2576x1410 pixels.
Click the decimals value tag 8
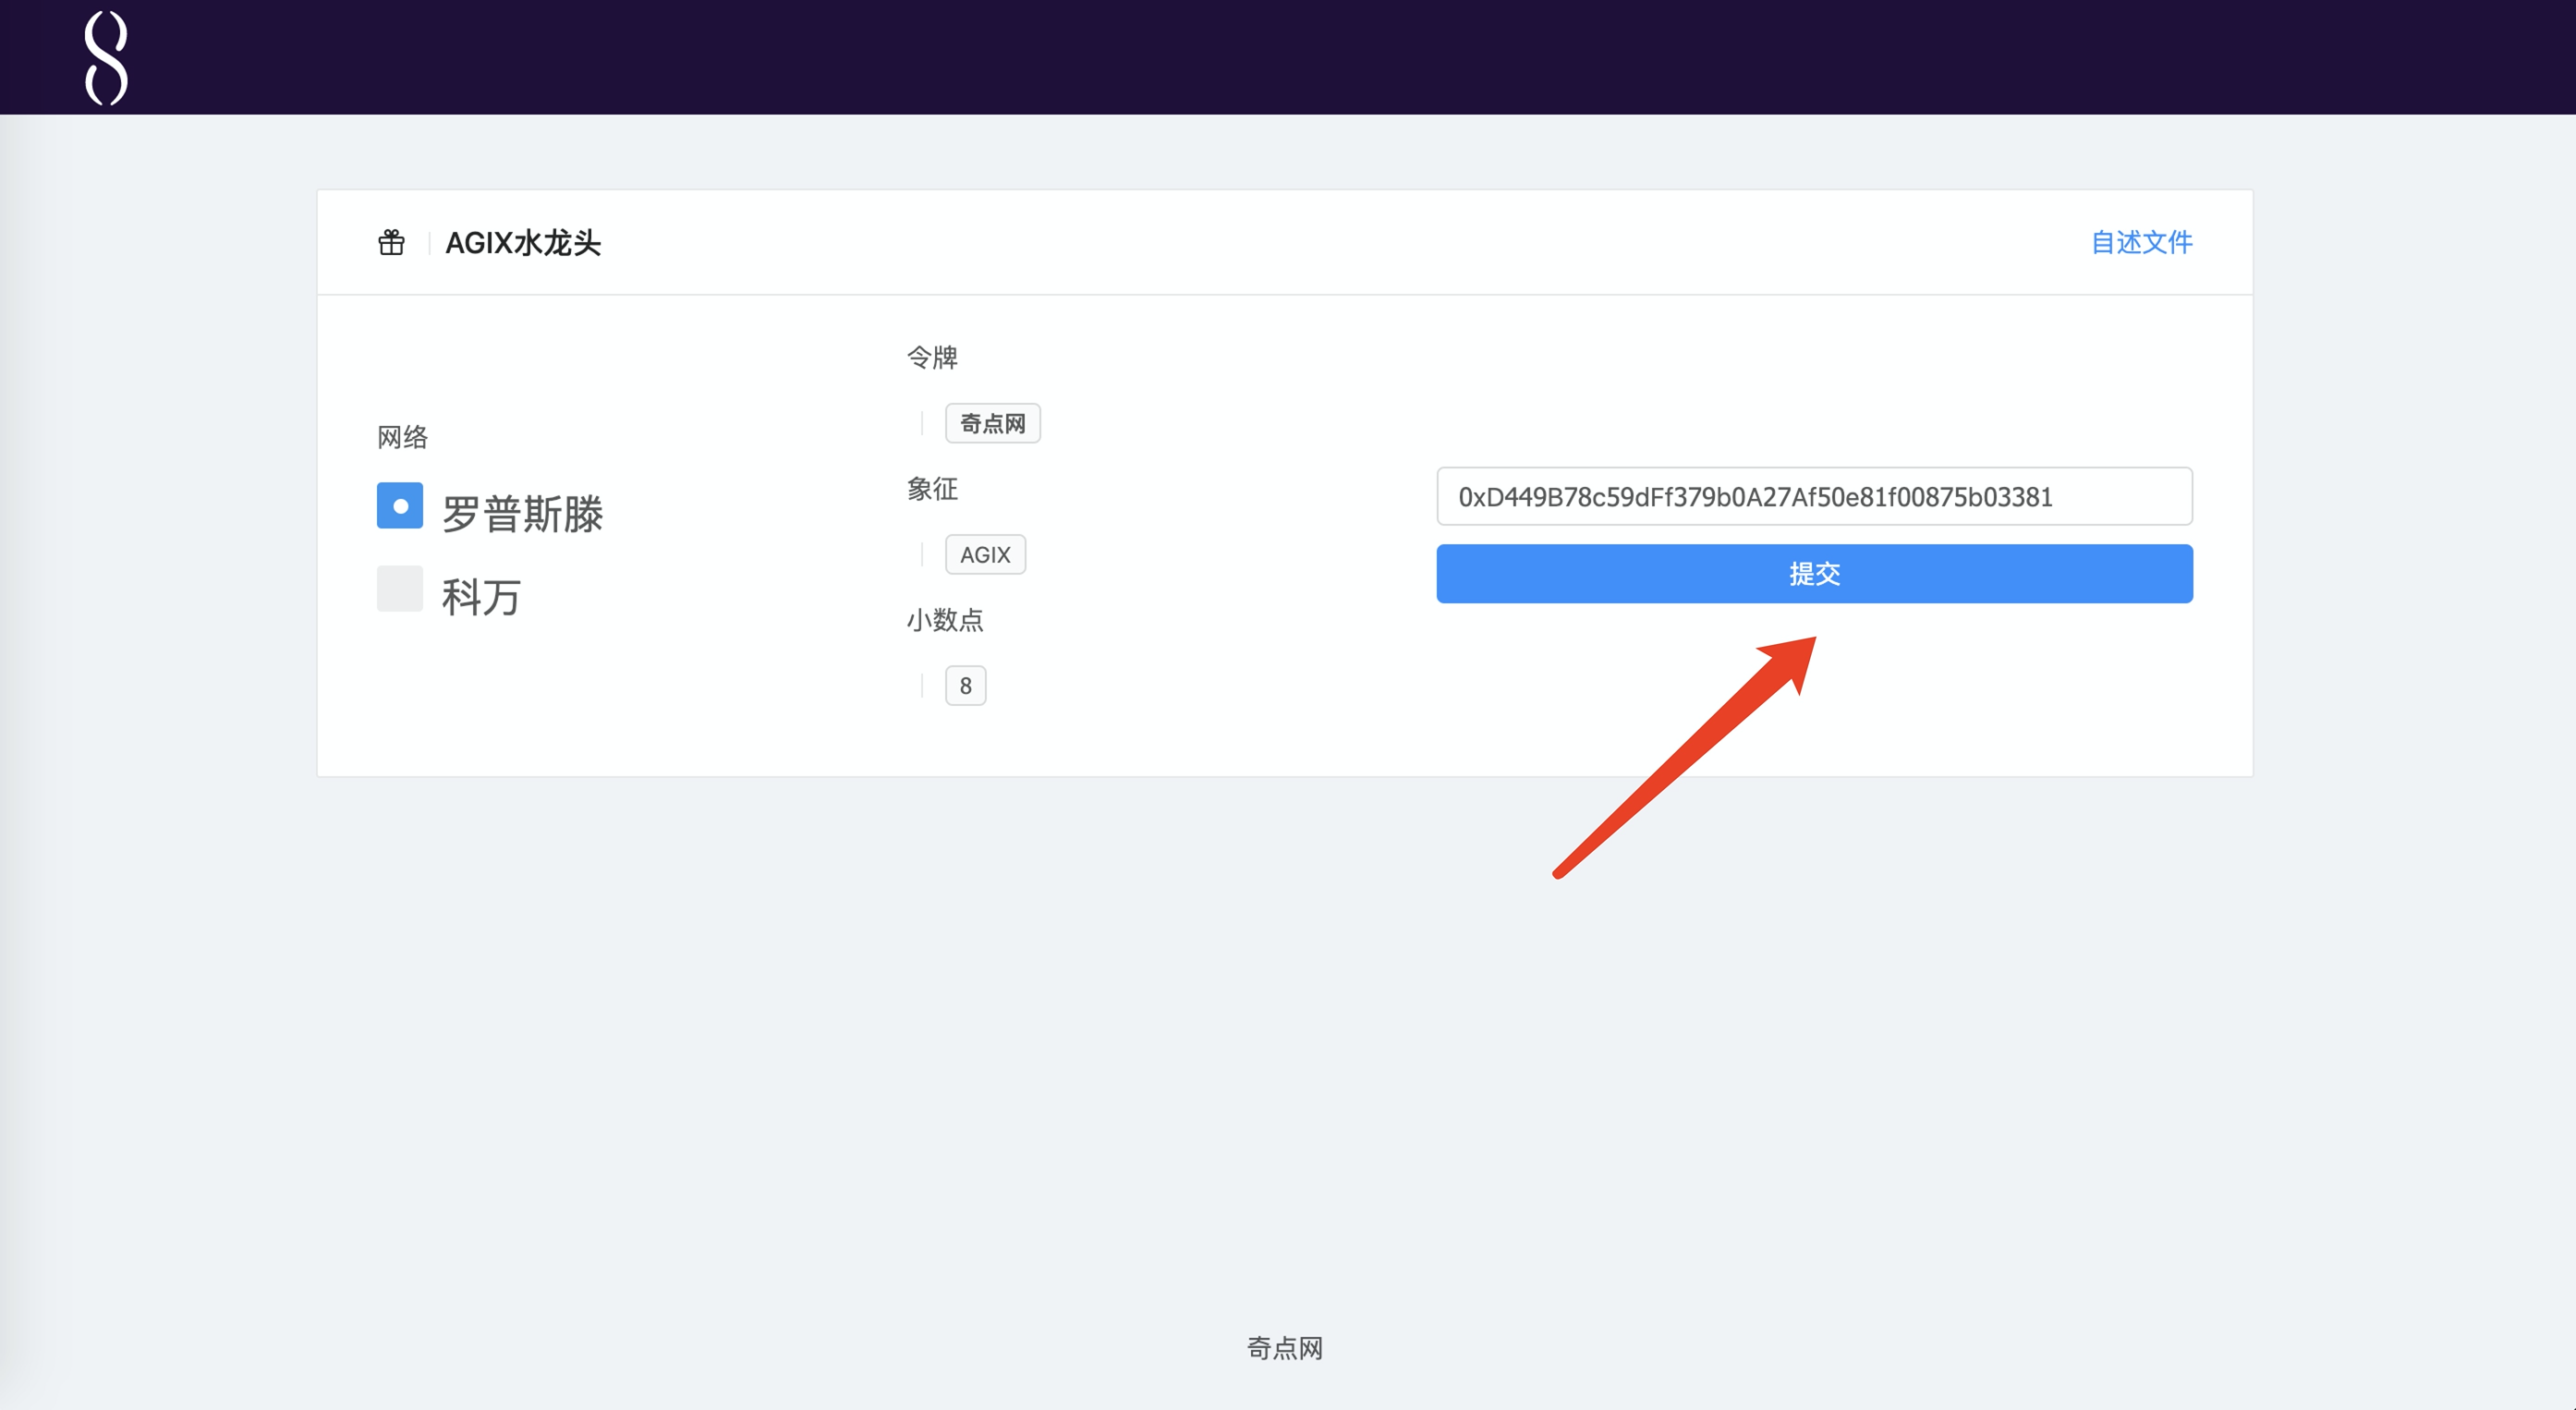pyautogui.click(x=965, y=686)
